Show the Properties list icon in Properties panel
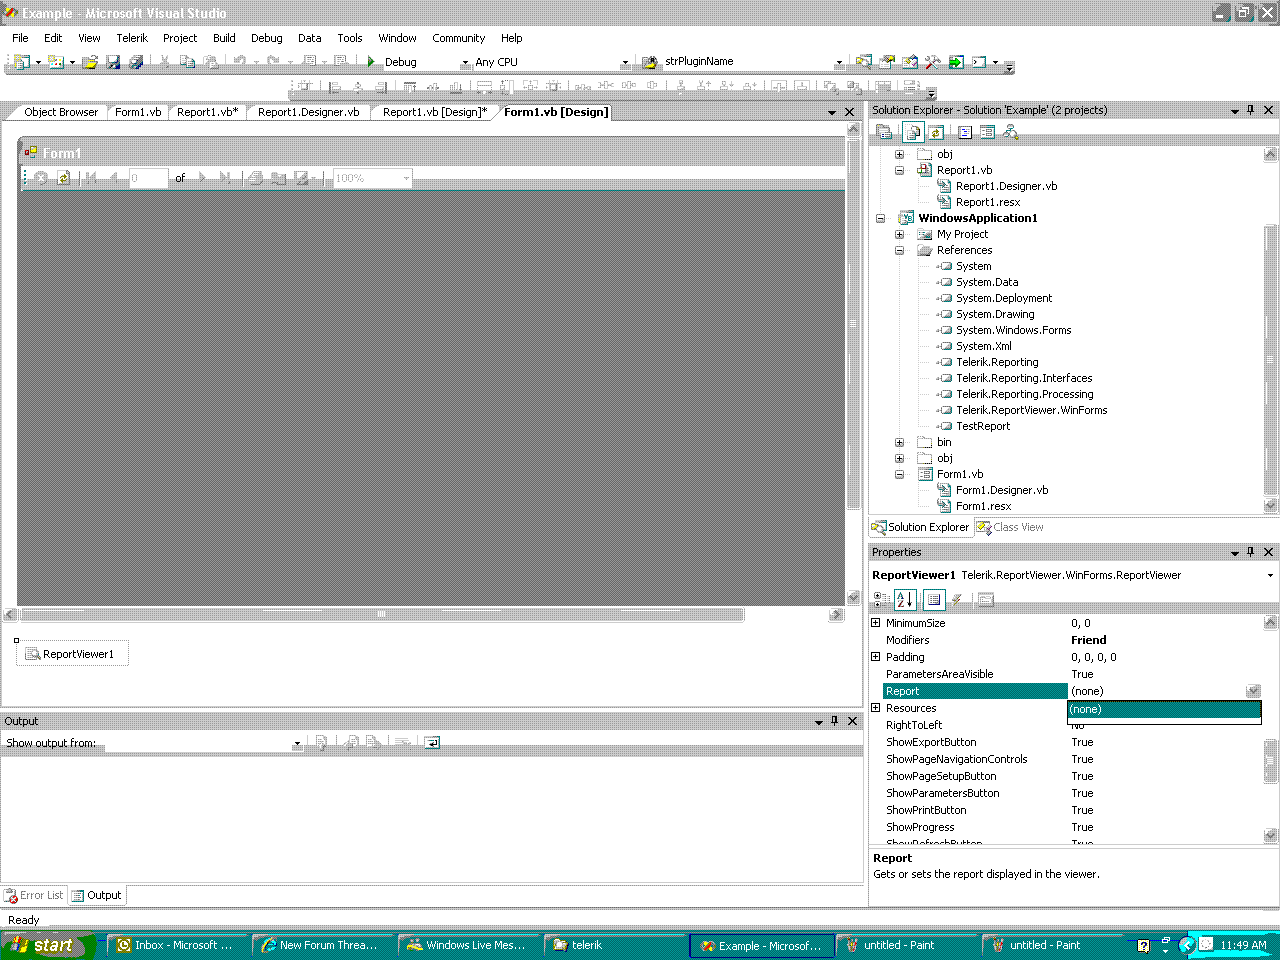Viewport: 1280px width, 960px height. click(934, 600)
